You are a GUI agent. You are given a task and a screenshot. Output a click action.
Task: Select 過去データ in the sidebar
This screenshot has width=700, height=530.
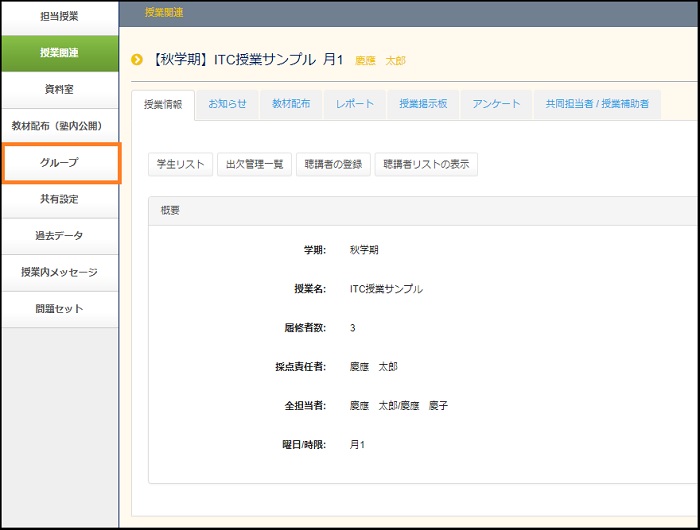(x=59, y=236)
